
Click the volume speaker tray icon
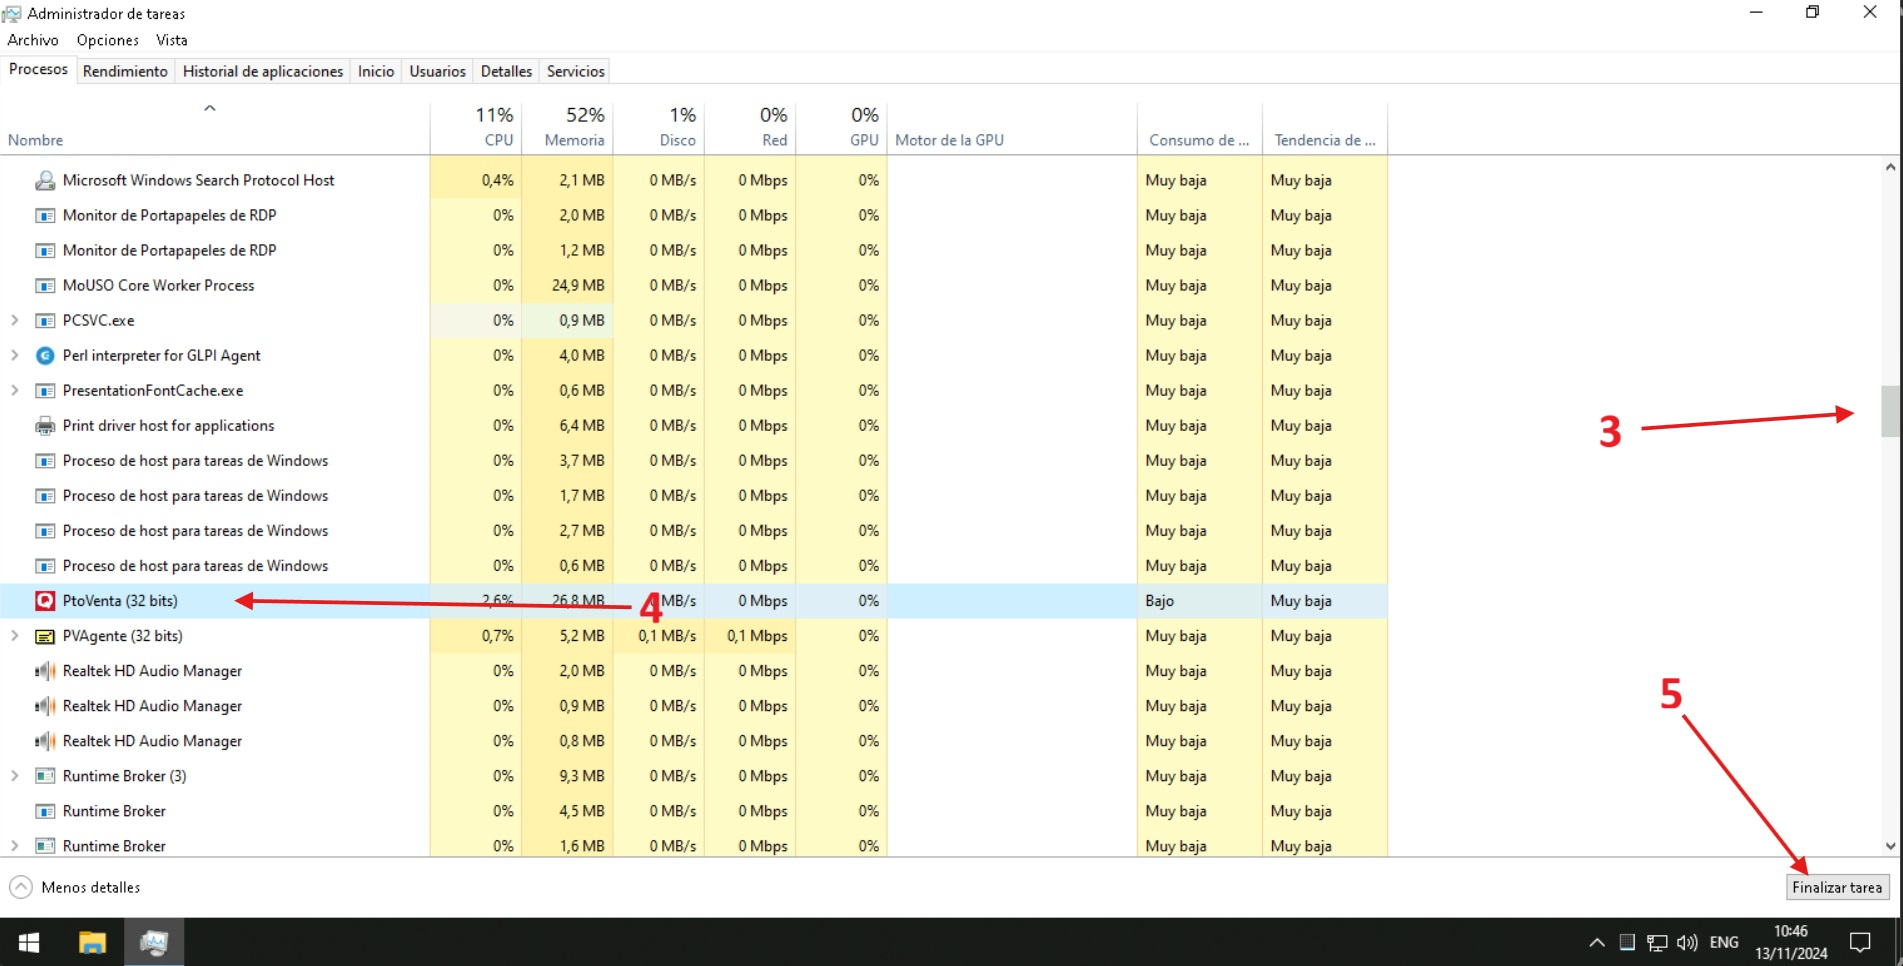(1687, 942)
